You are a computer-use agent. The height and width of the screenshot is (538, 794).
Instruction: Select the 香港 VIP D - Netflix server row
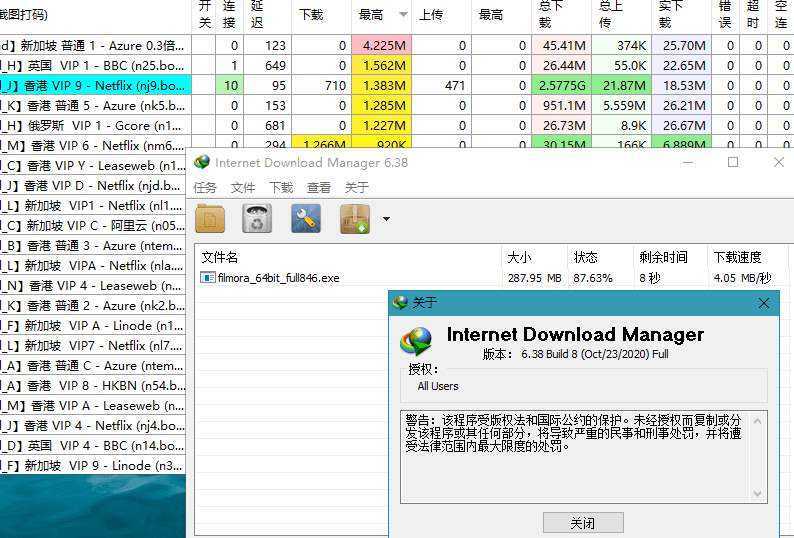(x=93, y=185)
